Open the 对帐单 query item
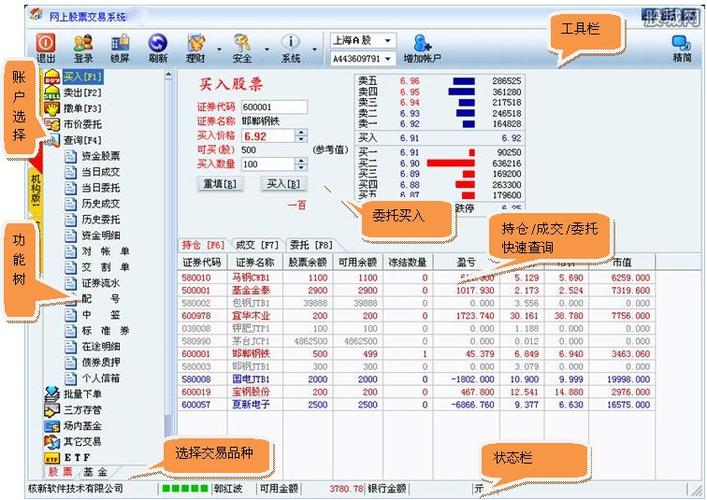This screenshot has width=707, height=500. (x=97, y=251)
